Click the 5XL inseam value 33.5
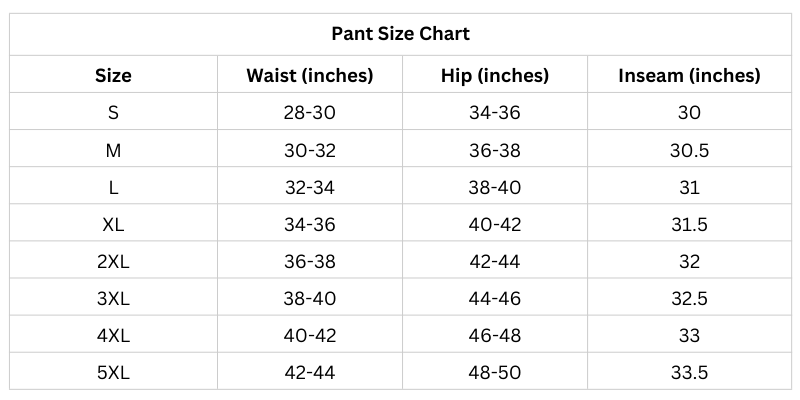The height and width of the screenshot is (400, 800). [689, 373]
